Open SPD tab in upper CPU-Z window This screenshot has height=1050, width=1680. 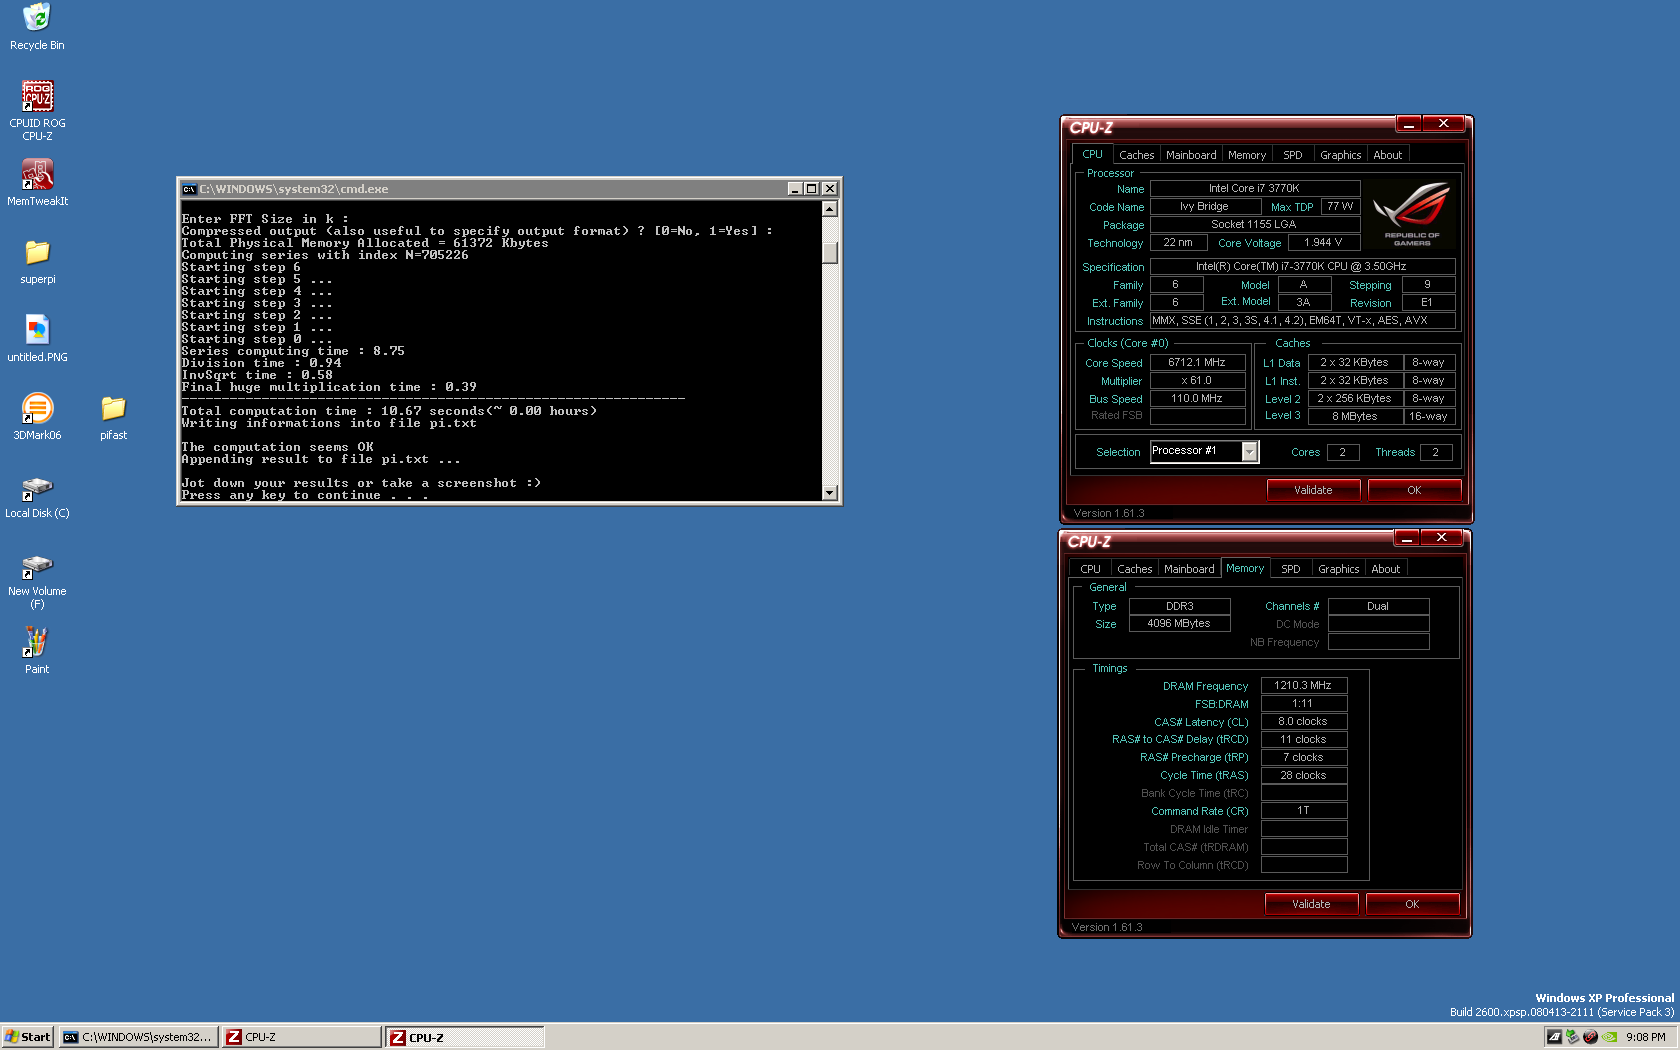(1293, 155)
